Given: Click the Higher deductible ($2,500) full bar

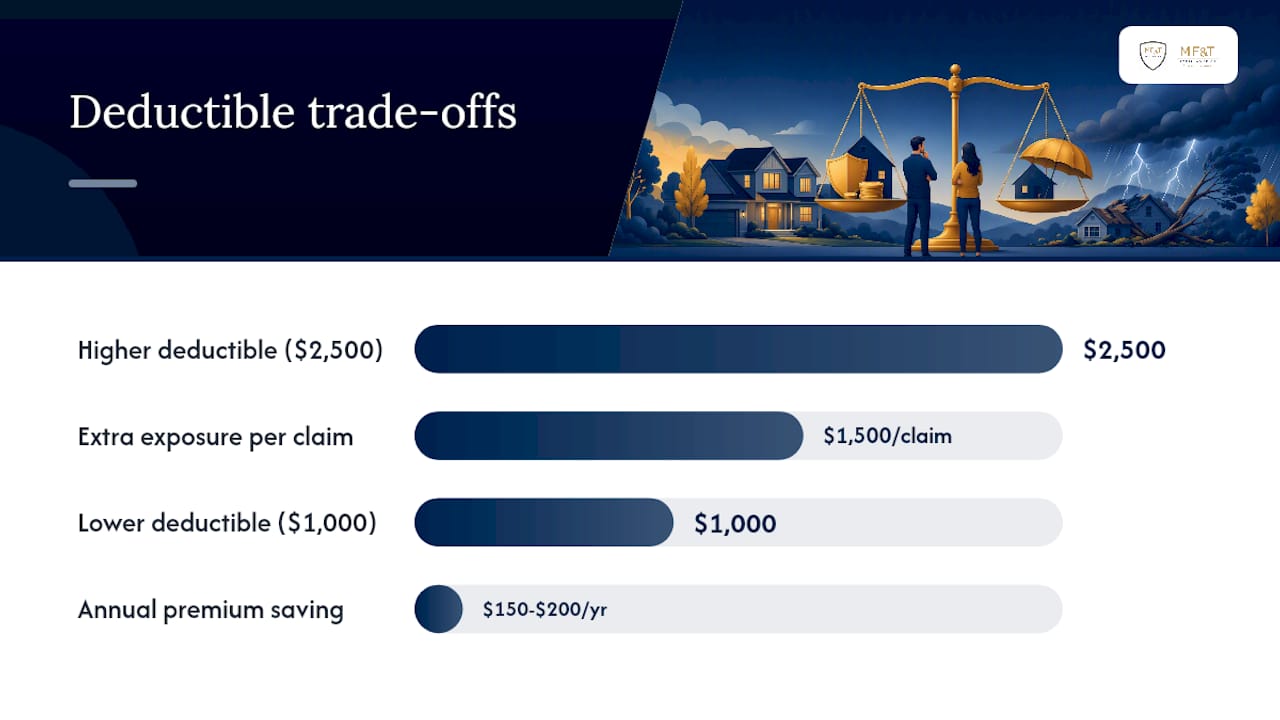Looking at the screenshot, I should pyautogui.click(x=738, y=349).
